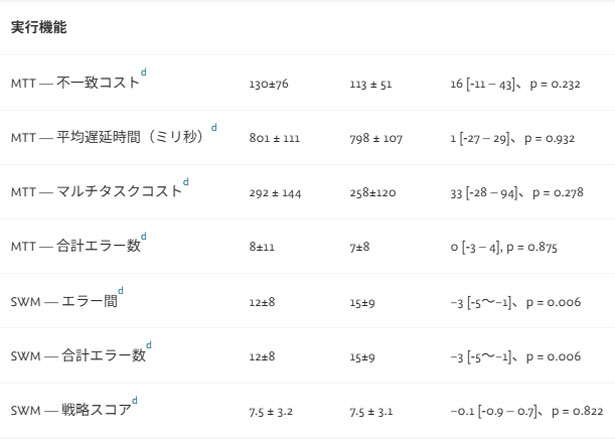Screen dimensions: 615x440
Task: Open footnote d after SWM 合計エラー数
Action: pos(149,346)
